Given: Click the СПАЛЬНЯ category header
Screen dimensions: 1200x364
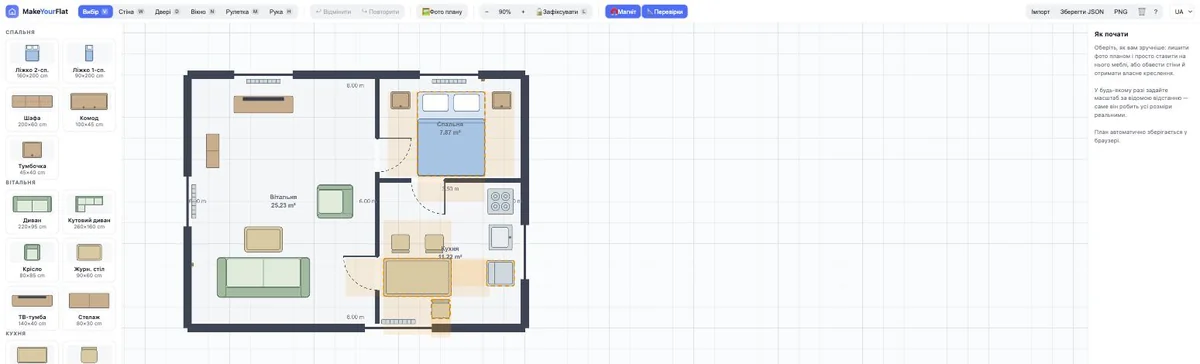Looking at the screenshot, I should tap(20, 32).
